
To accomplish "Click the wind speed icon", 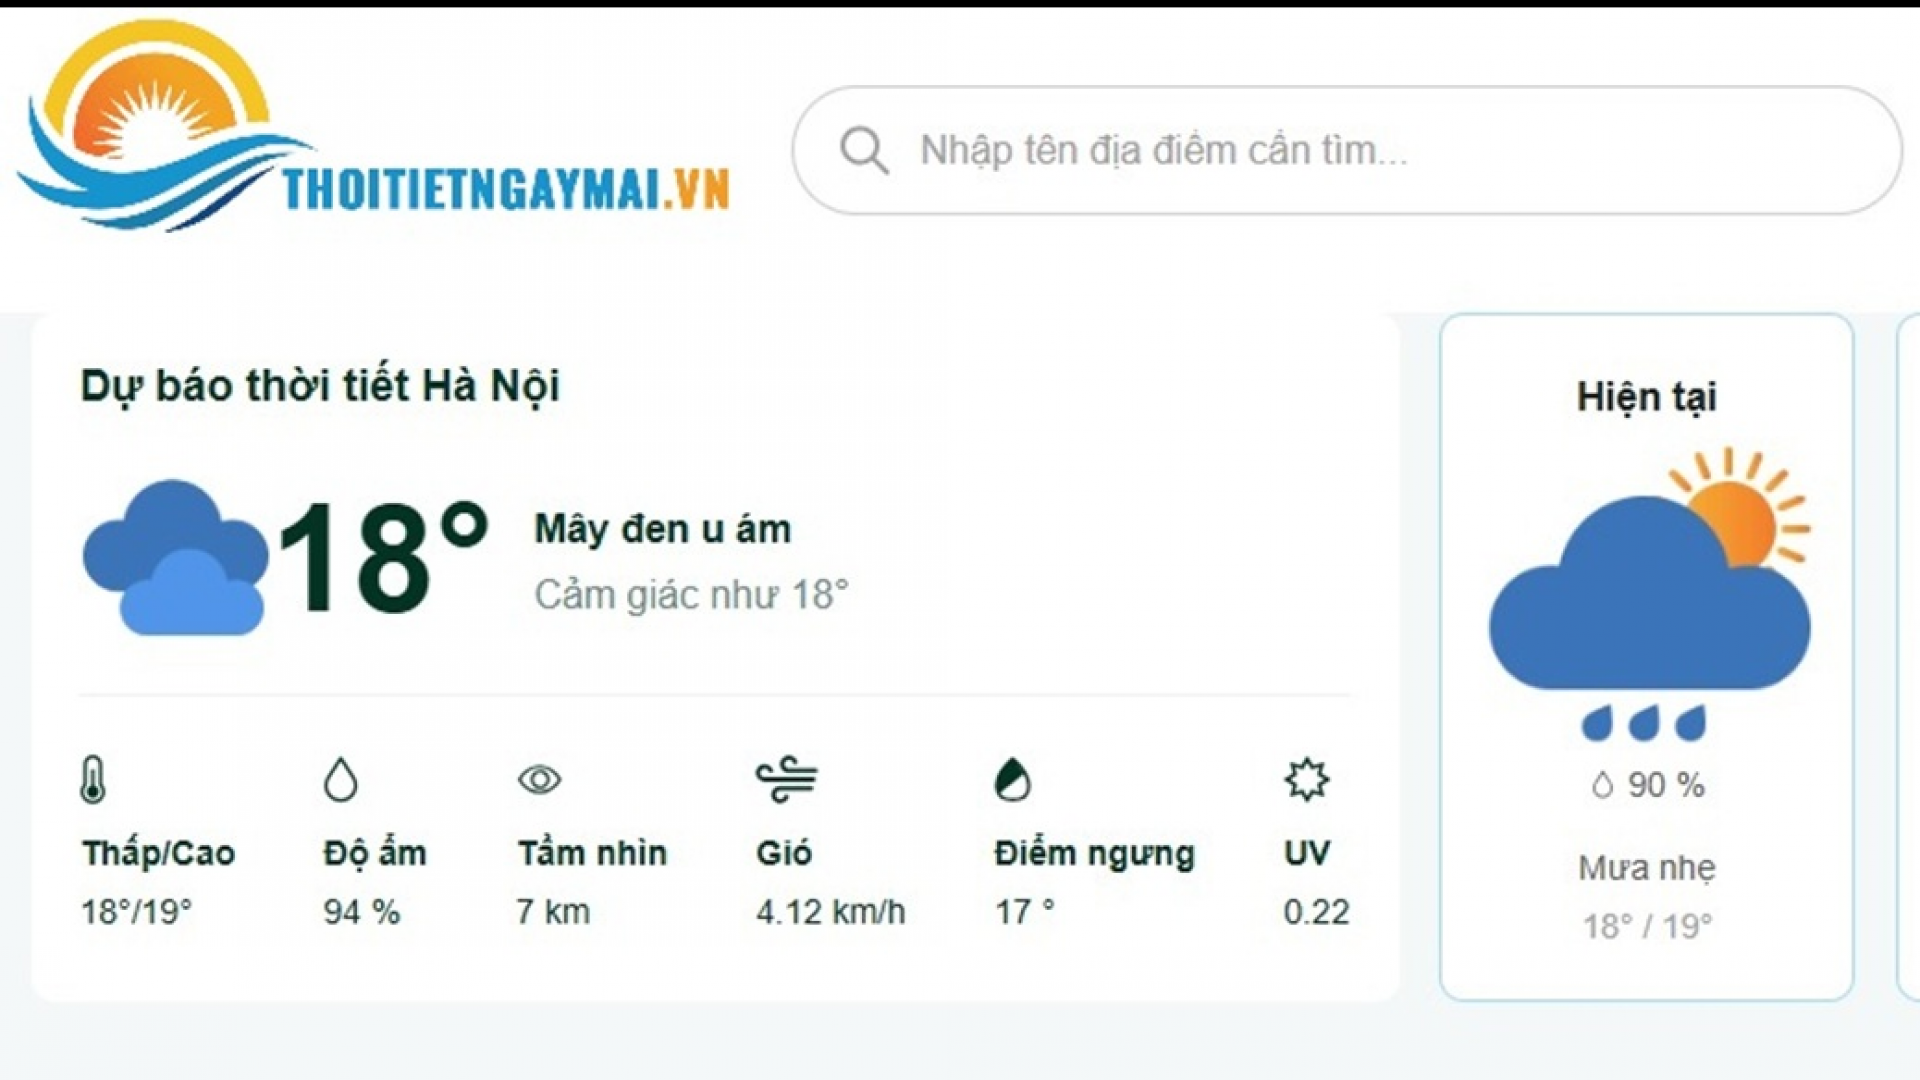I will tap(787, 780).
